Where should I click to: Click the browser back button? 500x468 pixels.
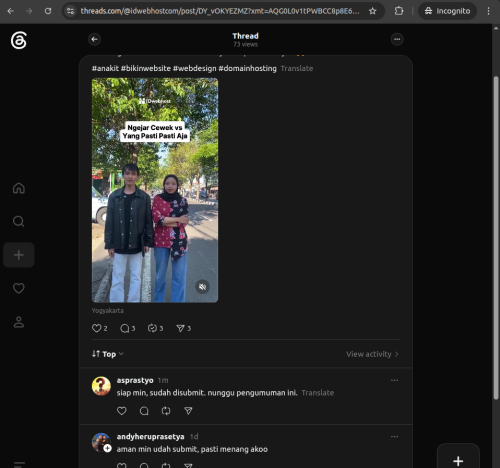point(11,11)
